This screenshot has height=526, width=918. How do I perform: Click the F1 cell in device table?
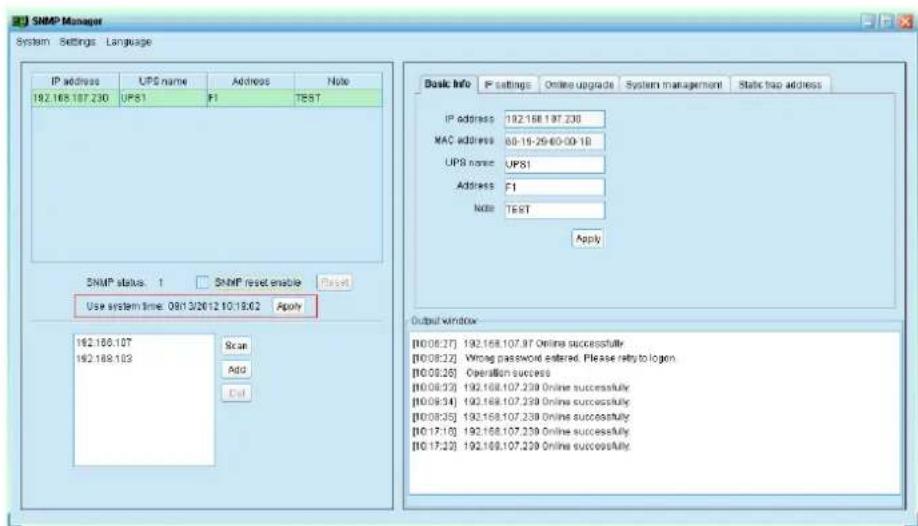(x=251, y=98)
